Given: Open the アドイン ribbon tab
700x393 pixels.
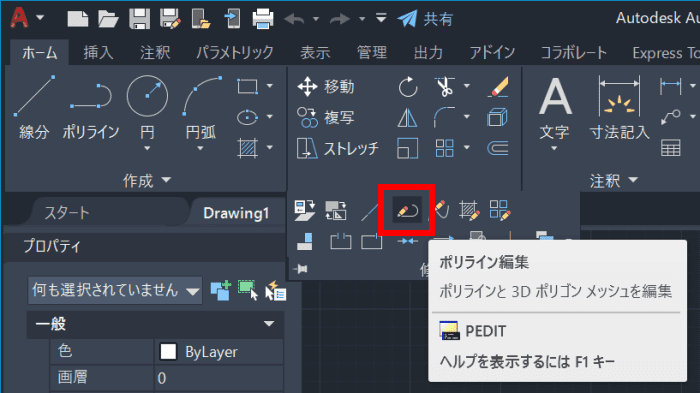Looking at the screenshot, I should click(492, 53).
